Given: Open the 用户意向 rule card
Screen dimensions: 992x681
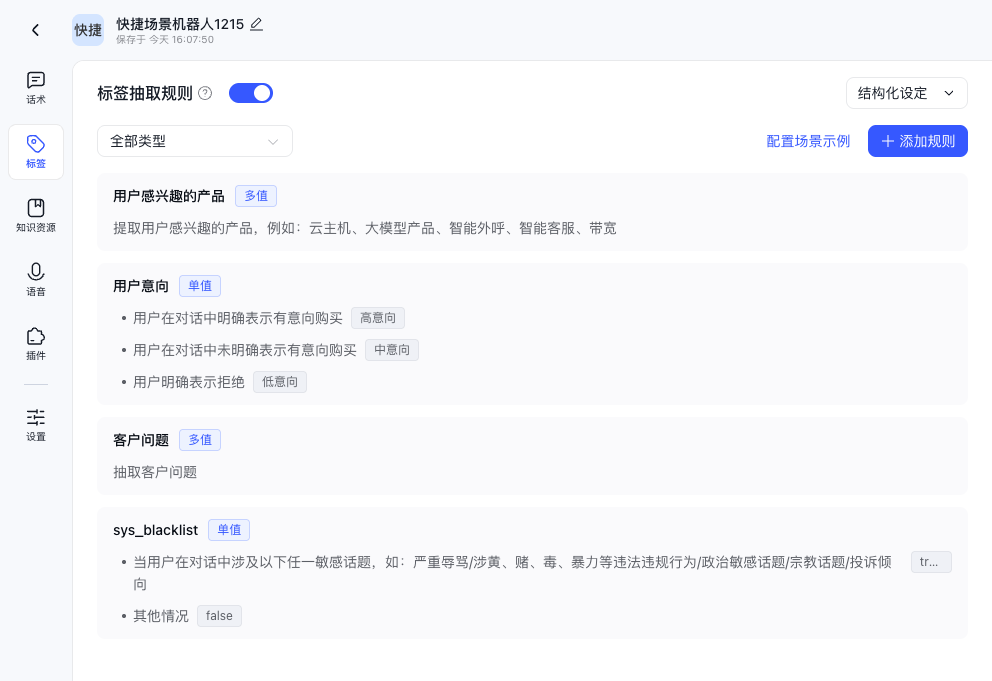Looking at the screenshot, I should click(x=532, y=333).
